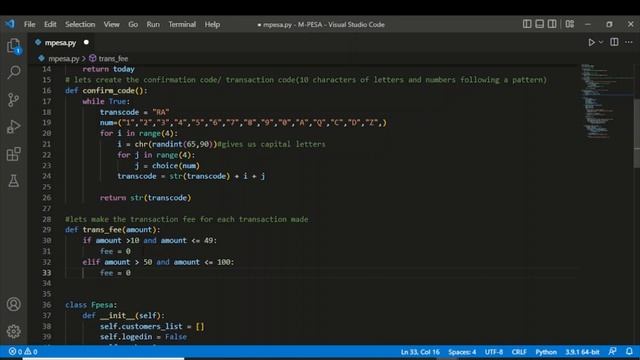Click line number 29 in gutter
Image resolution: width=640 pixels, height=360 pixels.
[47, 230]
